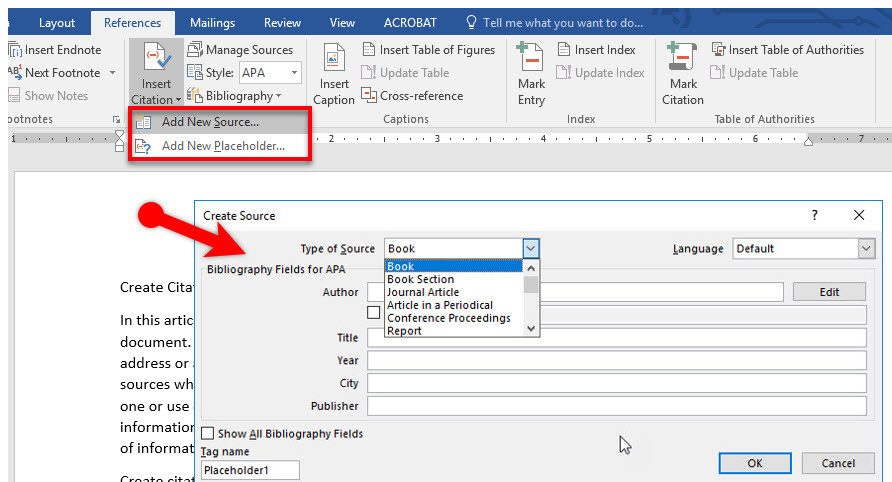Screen dimensions: 892x482
Task: Click Update Table in Table of Authorities group
Action: click(x=754, y=73)
